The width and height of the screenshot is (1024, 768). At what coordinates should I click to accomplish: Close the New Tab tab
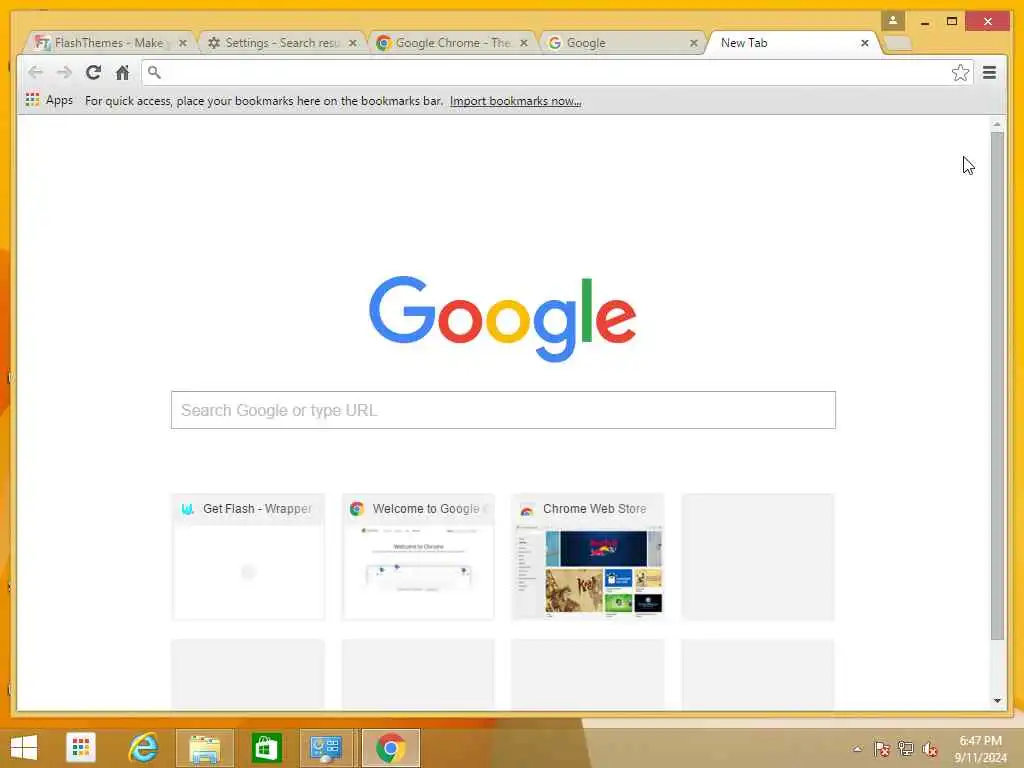(865, 43)
